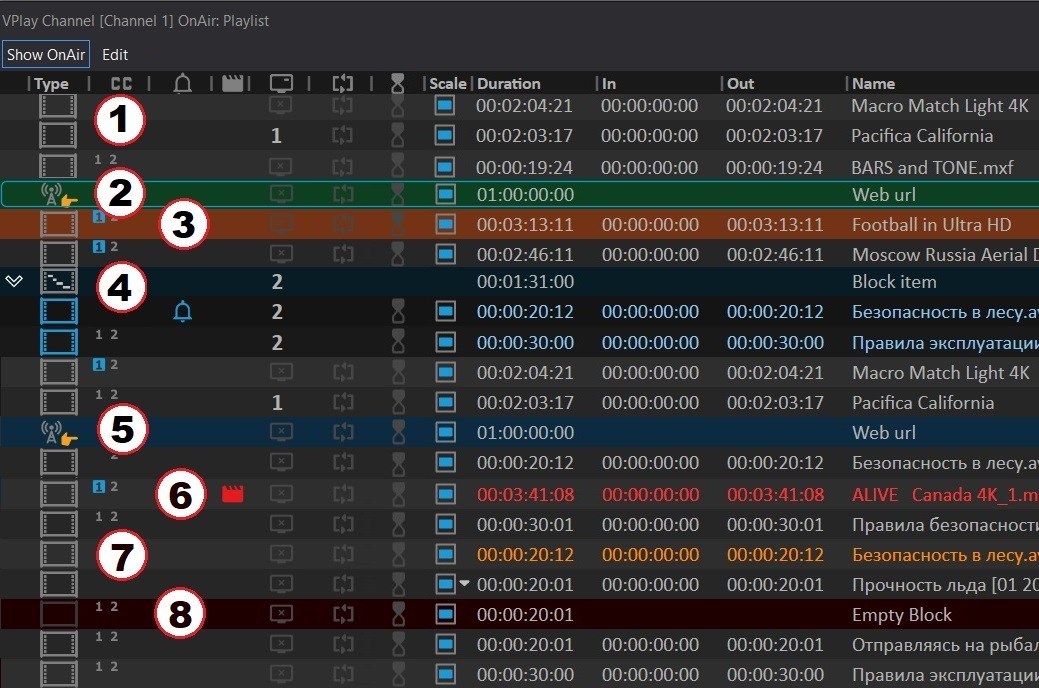Toggle scale icon on first Macro Match Light 4K row
Viewport: 1039px width, 688px height.
pyautogui.click(x=445, y=105)
